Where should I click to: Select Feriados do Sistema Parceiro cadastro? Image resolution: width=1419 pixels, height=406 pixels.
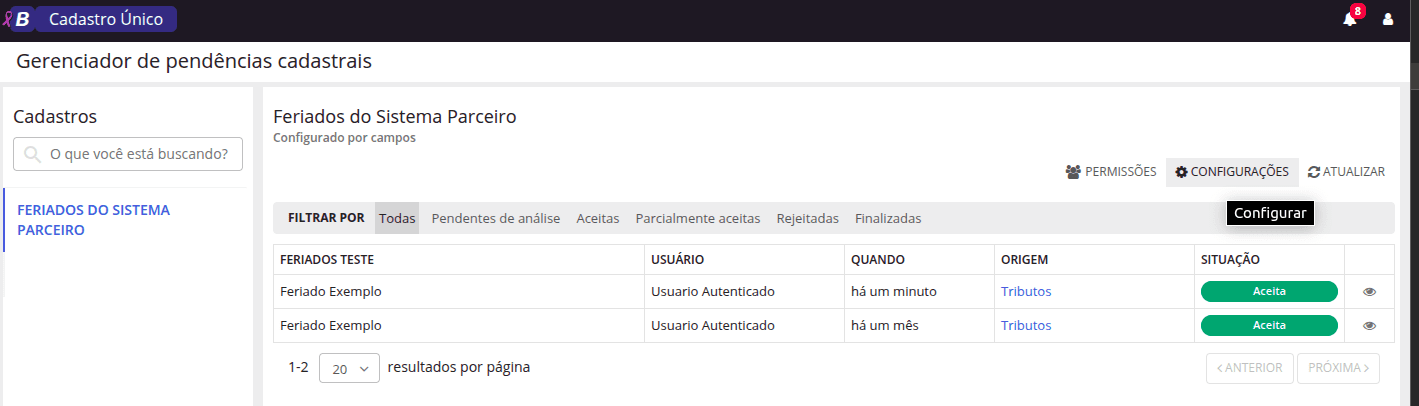[x=93, y=220]
